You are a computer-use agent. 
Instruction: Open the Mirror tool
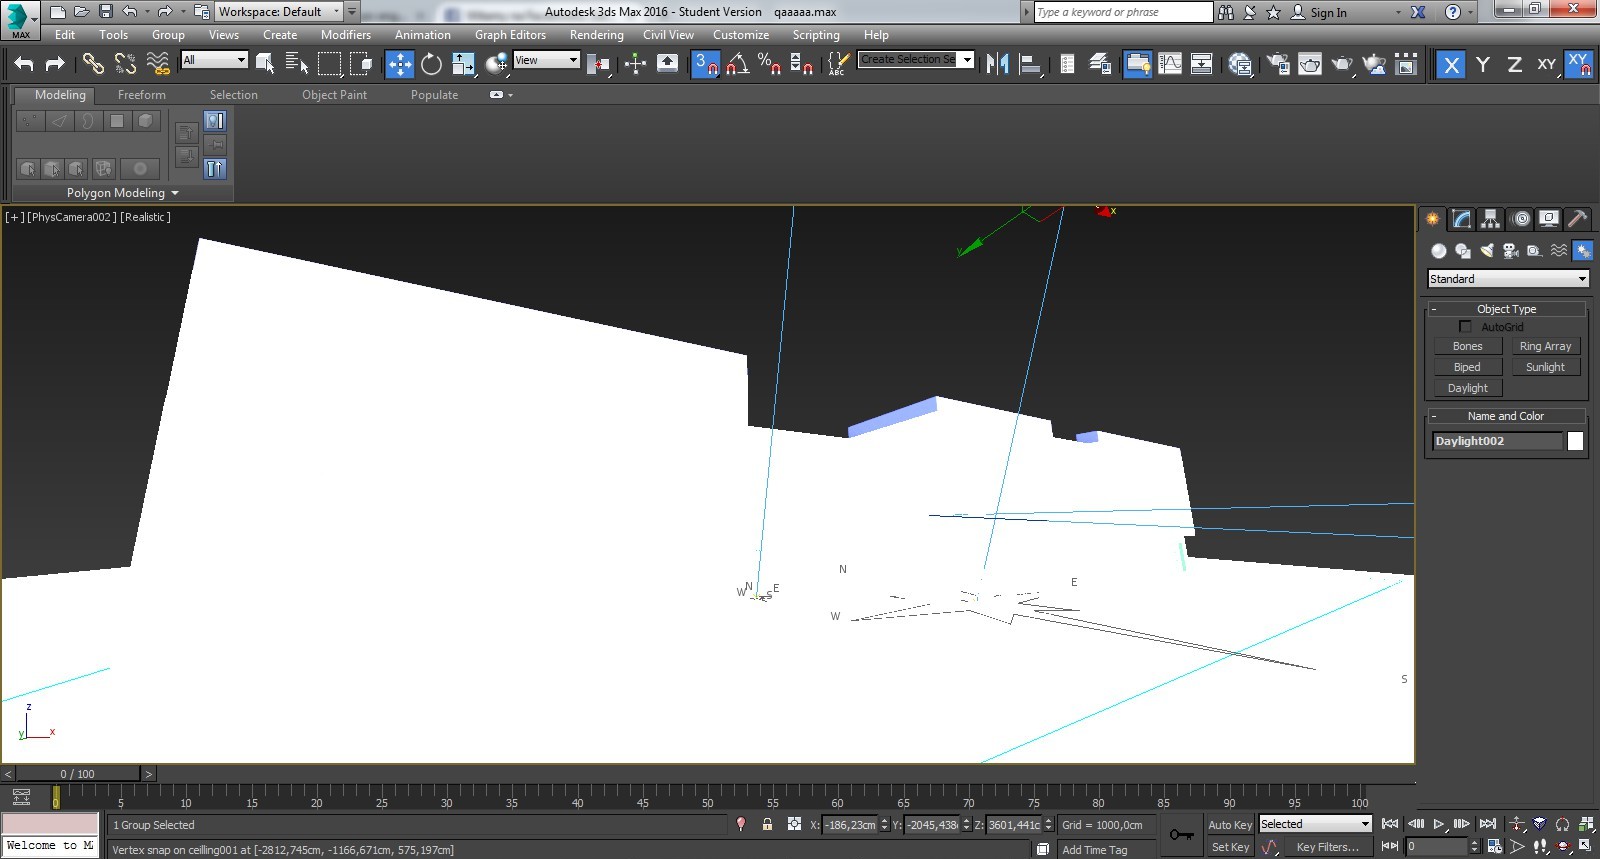(997, 64)
